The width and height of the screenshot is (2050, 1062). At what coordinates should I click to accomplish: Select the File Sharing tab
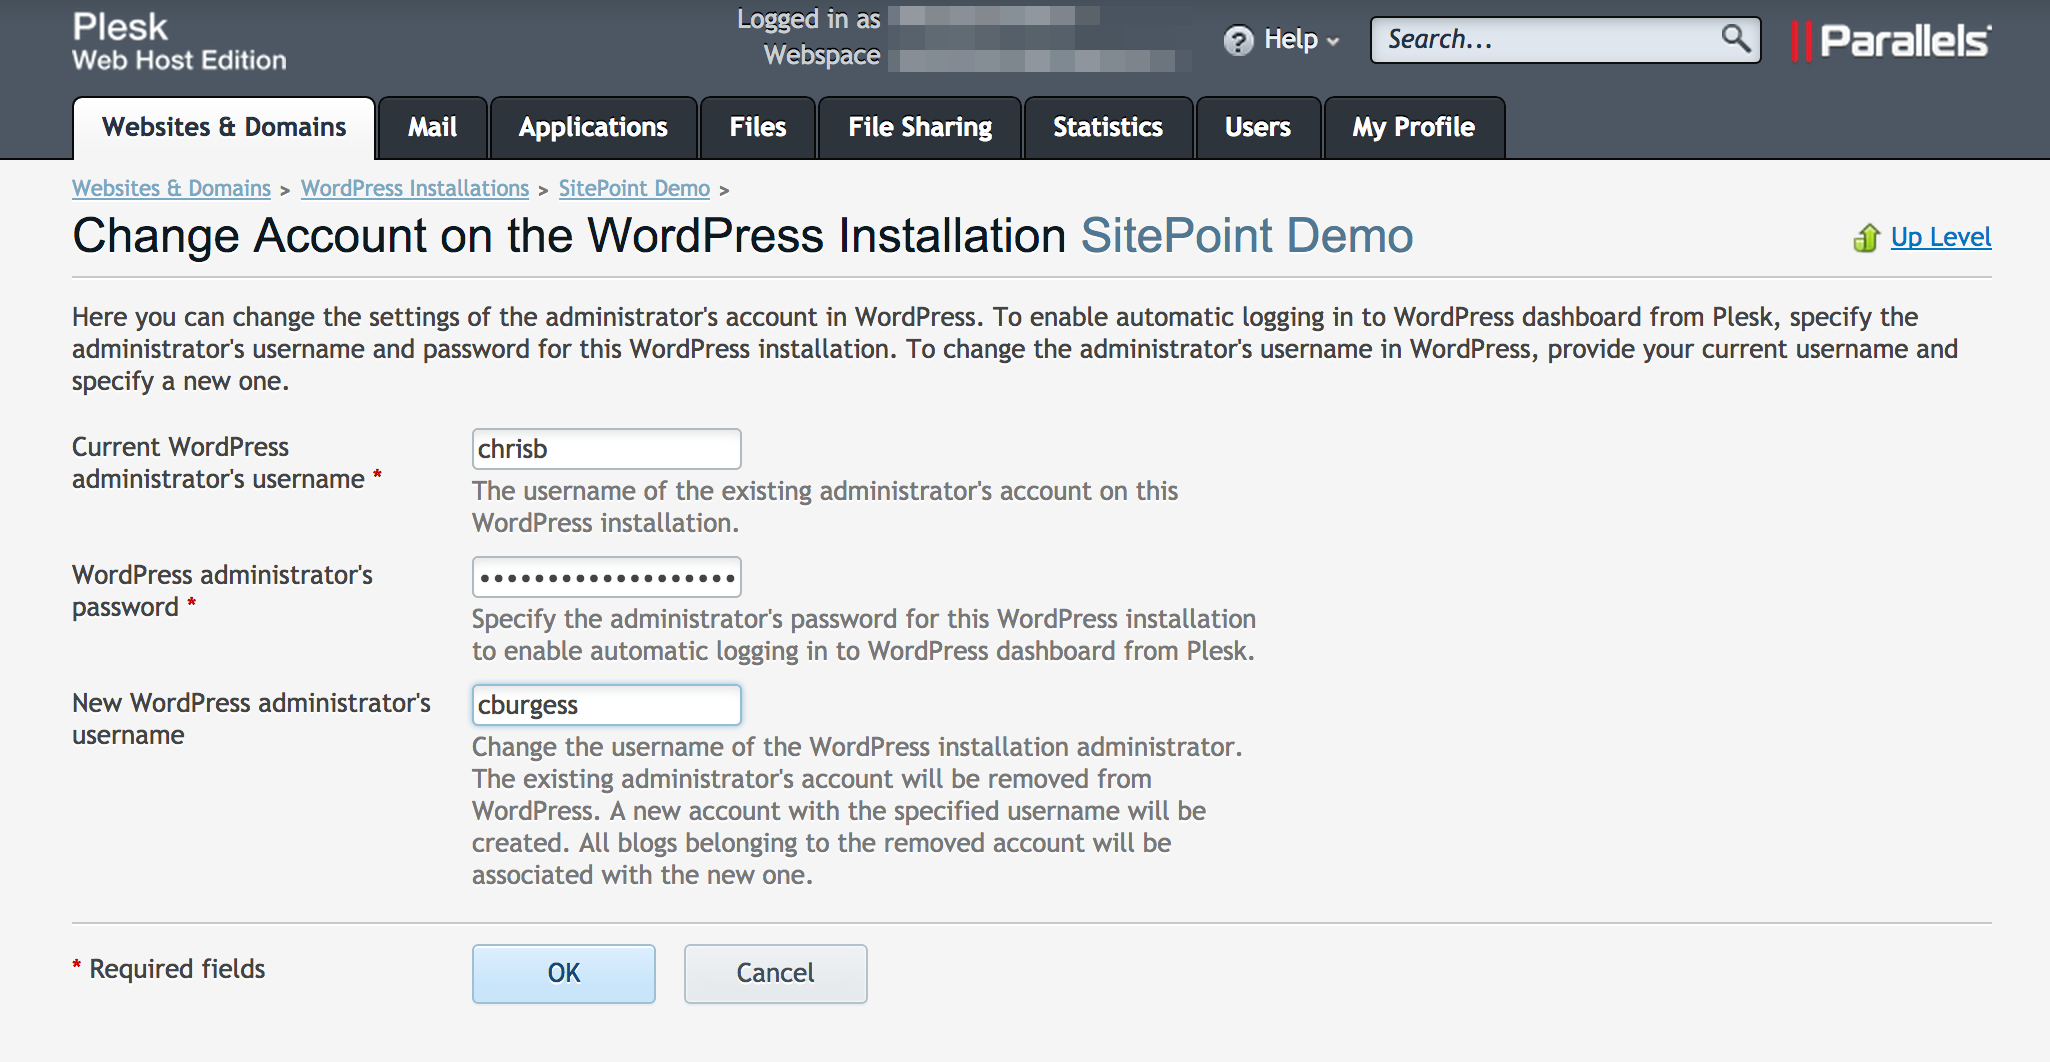920,128
